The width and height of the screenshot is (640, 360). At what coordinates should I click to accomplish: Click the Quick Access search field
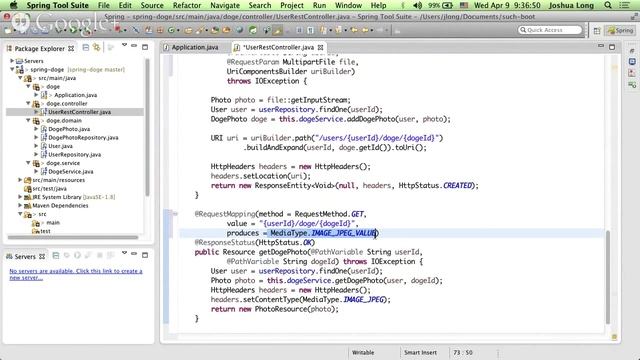point(549,30)
